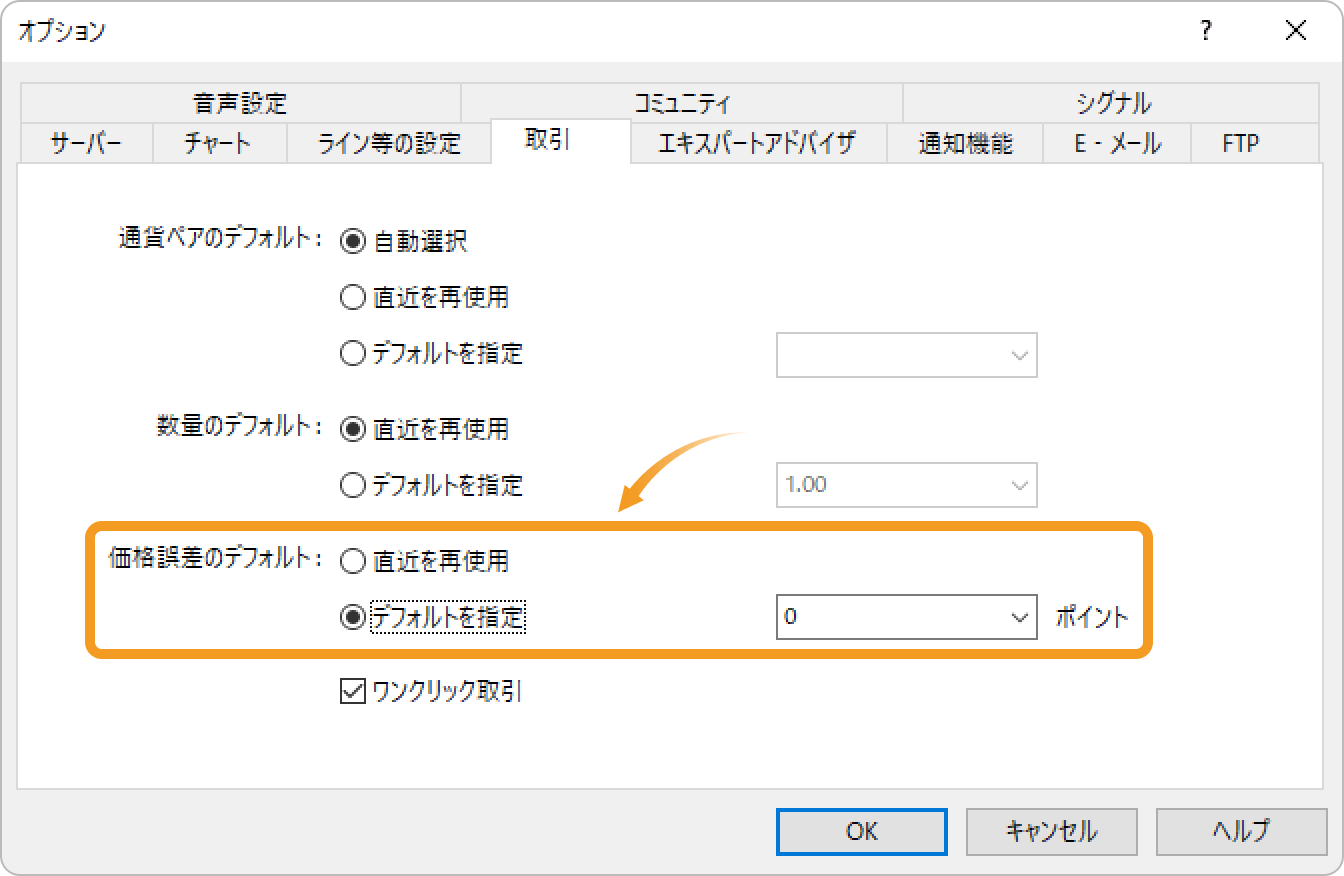The height and width of the screenshot is (876, 1344).
Task: Choose 直近を再使用 under 通貨ペアのデフォルト
Action: (424, 297)
